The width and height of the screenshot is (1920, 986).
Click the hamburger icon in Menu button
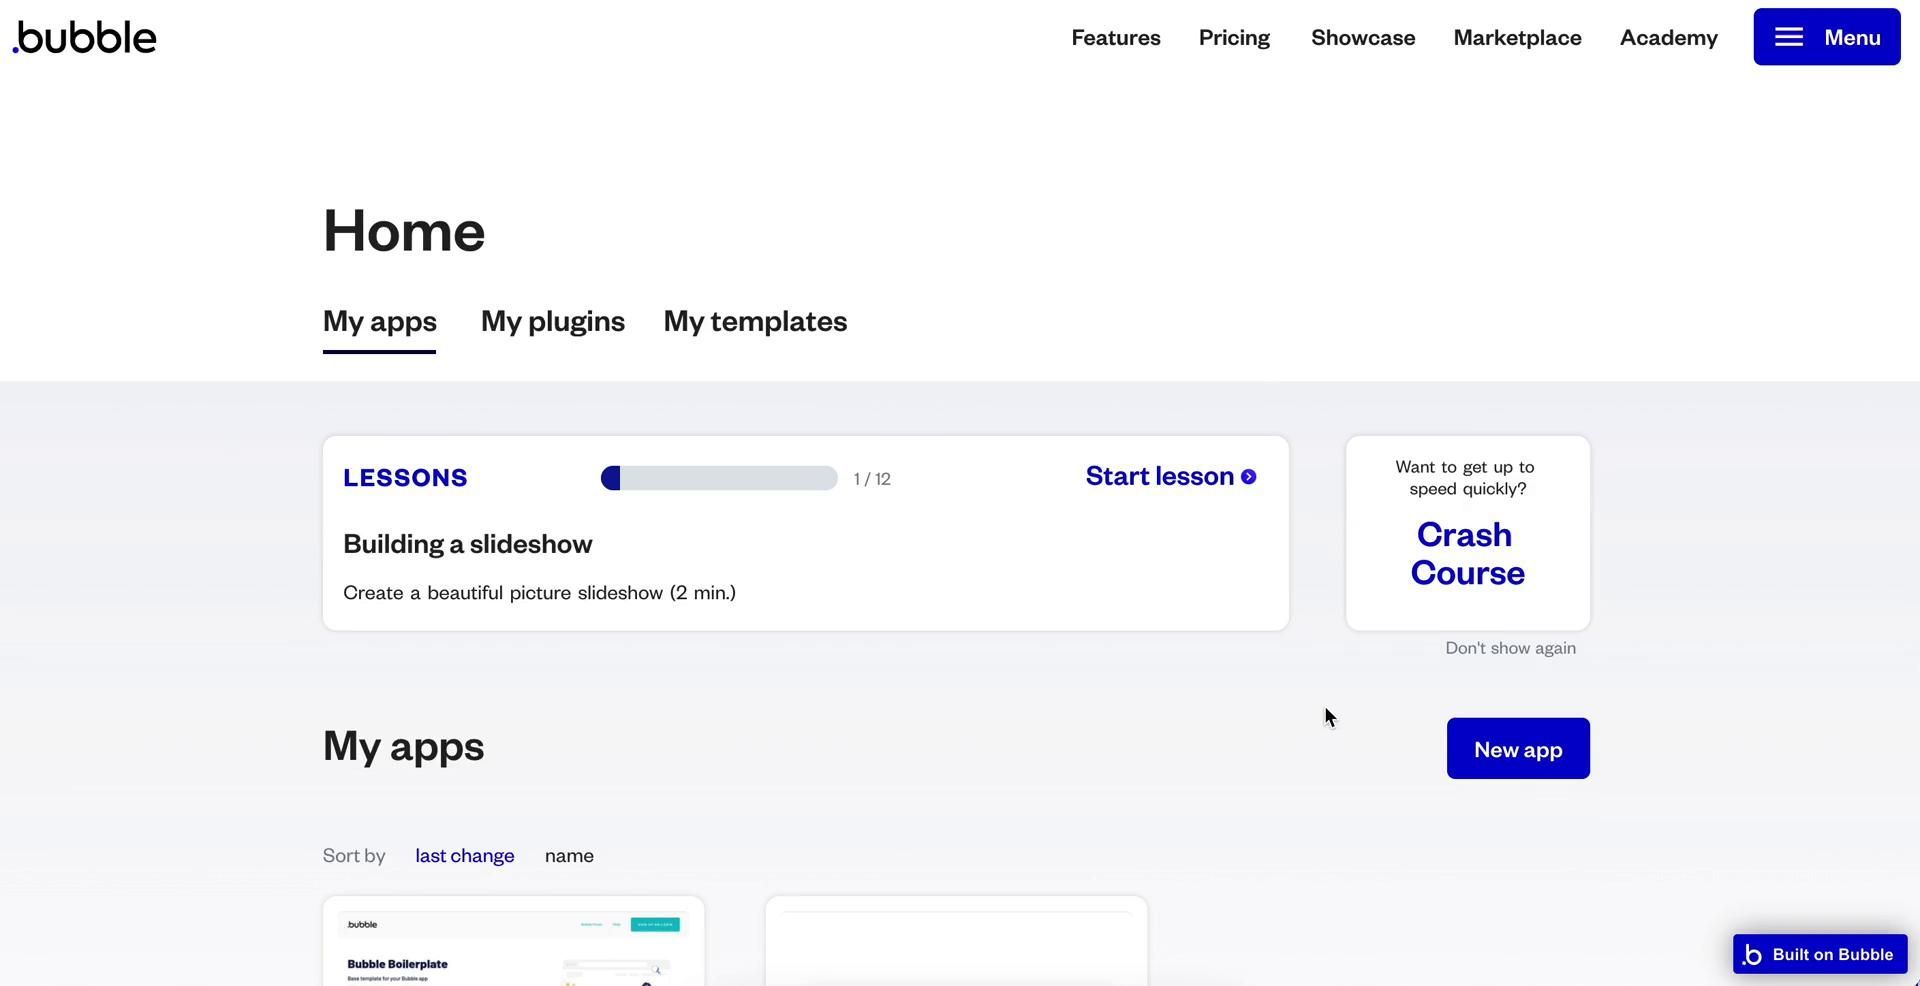(1788, 38)
